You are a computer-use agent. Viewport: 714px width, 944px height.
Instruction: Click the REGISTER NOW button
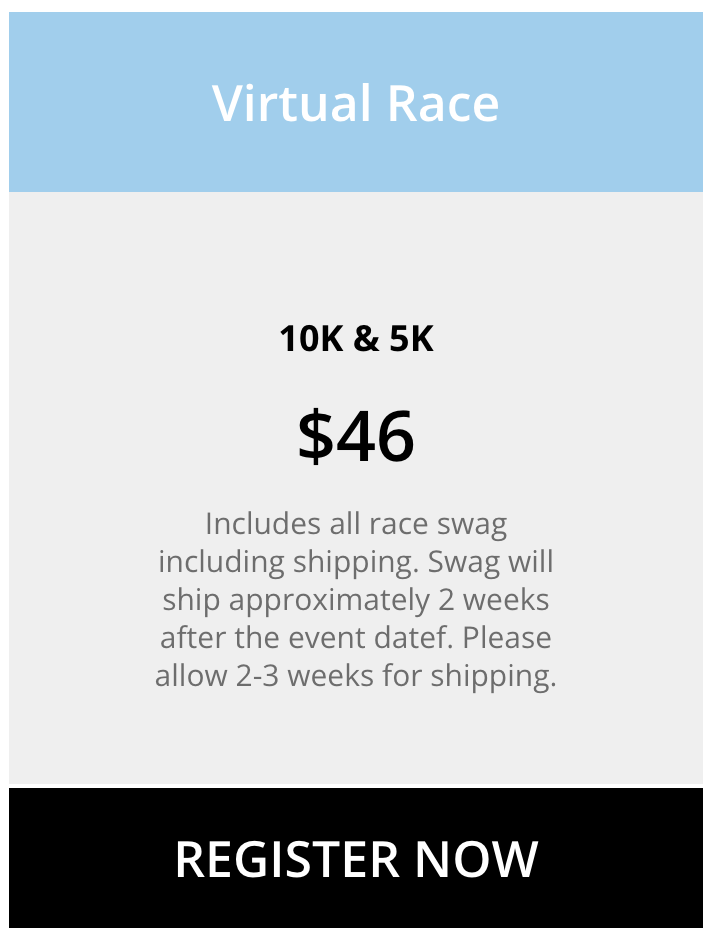pyautogui.click(x=356, y=858)
